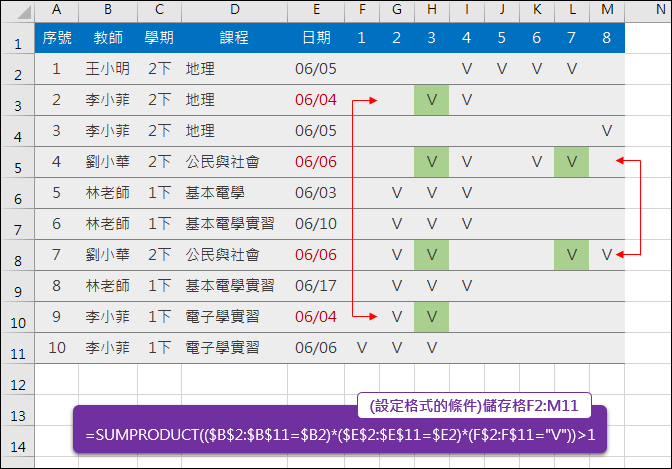The width and height of the screenshot is (672, 469).
Task: Select green V in column H row 8
Action: tap(432, 255)
